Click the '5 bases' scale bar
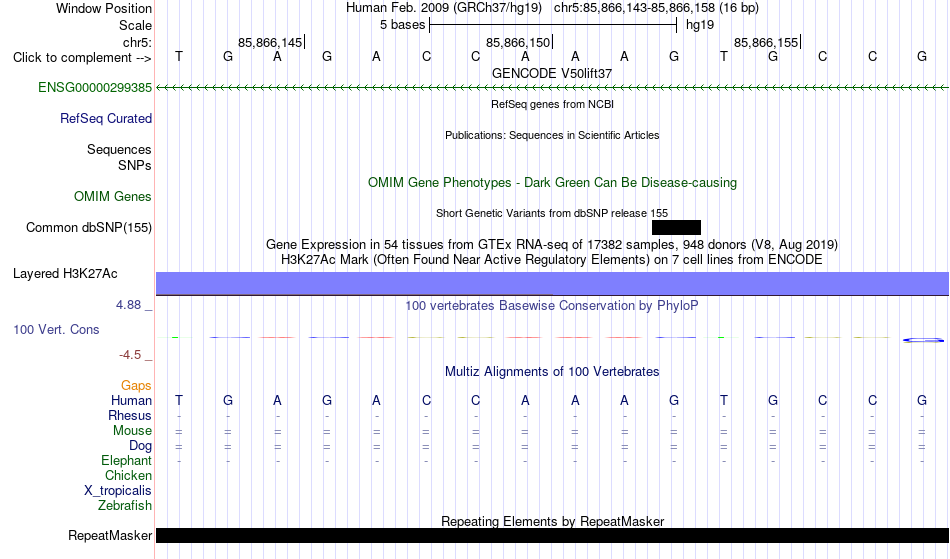This screenshot has width=950, height=559. click(553, 25)
